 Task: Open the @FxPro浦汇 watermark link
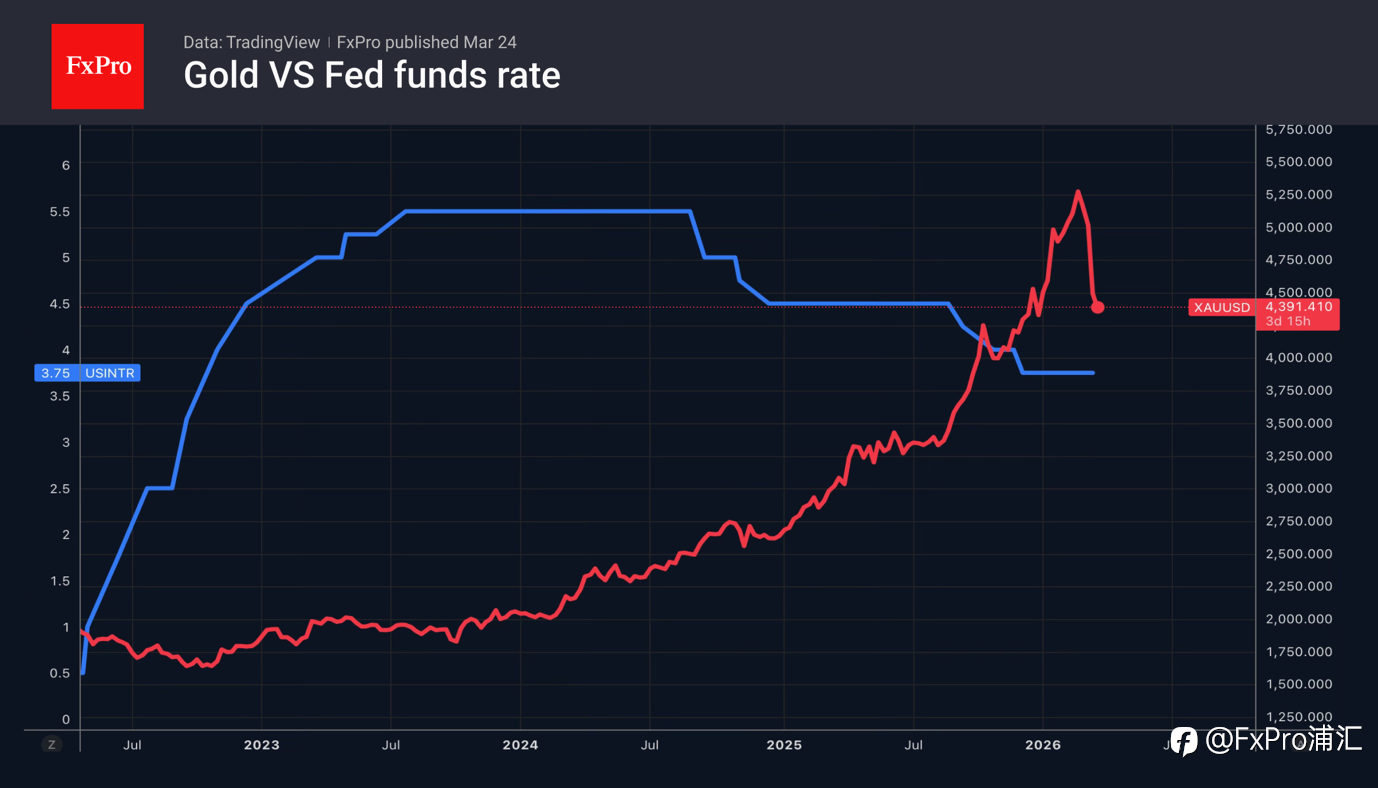(1283, 741)
